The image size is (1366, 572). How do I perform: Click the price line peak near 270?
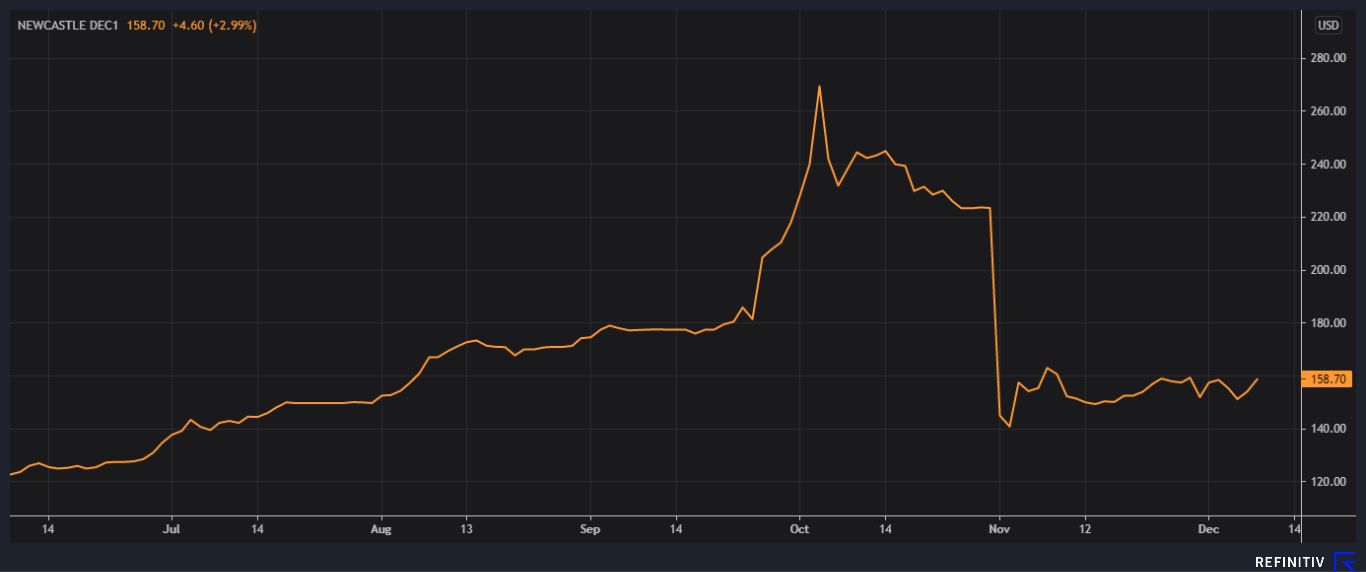coord(819,86)
